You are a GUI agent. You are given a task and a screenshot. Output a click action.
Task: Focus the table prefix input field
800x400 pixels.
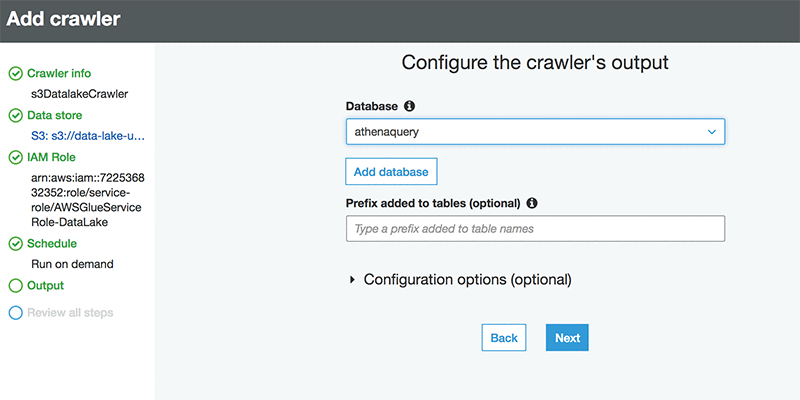535,229
